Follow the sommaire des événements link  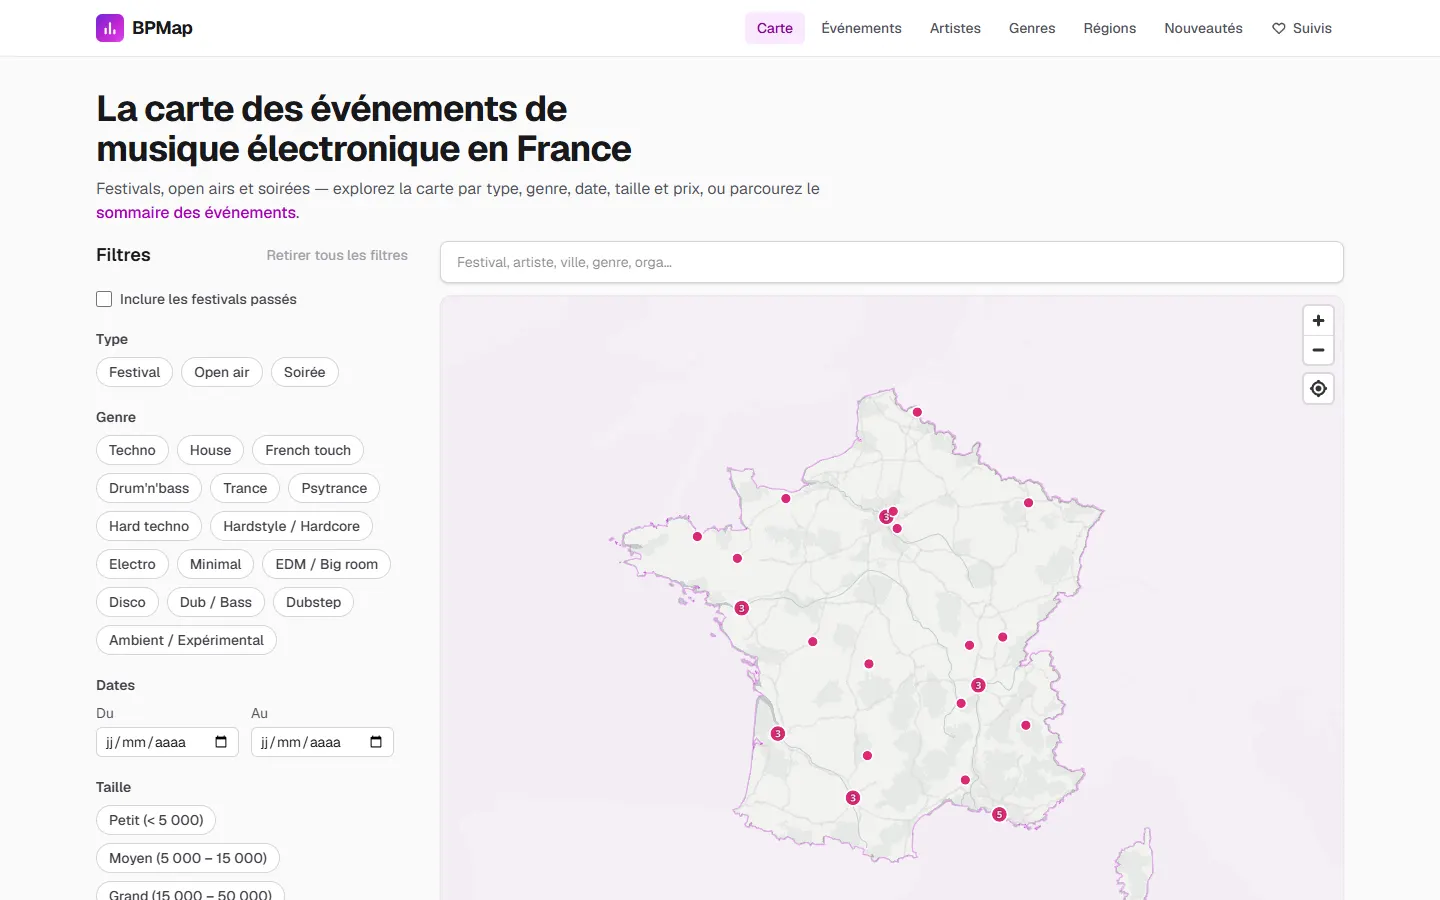tap(196, 212)
